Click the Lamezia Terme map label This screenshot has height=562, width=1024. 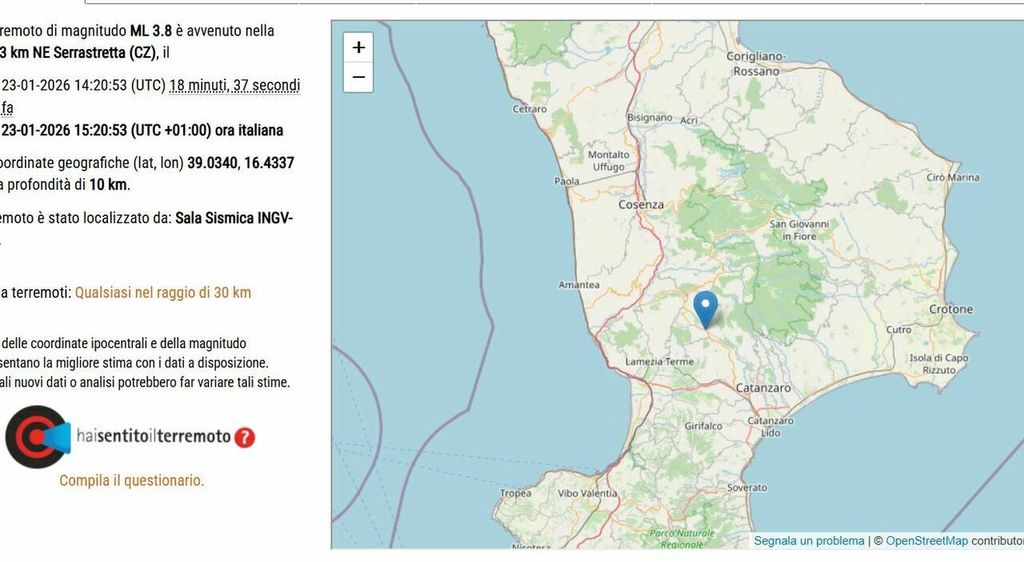(659, 362)
